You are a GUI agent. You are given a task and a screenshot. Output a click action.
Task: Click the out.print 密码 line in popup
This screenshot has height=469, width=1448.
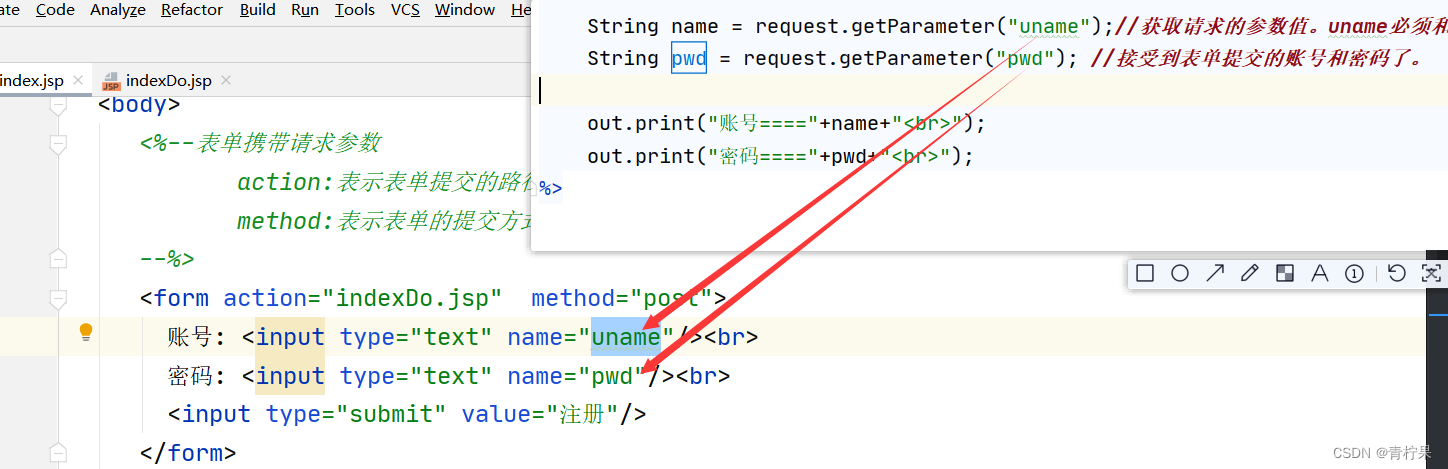(780, 156)
